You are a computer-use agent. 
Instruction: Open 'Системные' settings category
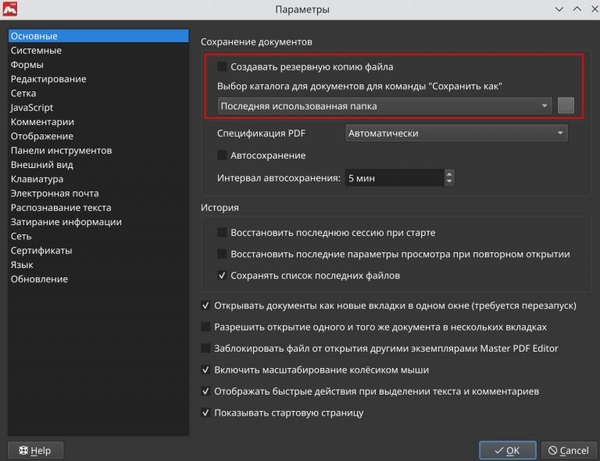99,50
